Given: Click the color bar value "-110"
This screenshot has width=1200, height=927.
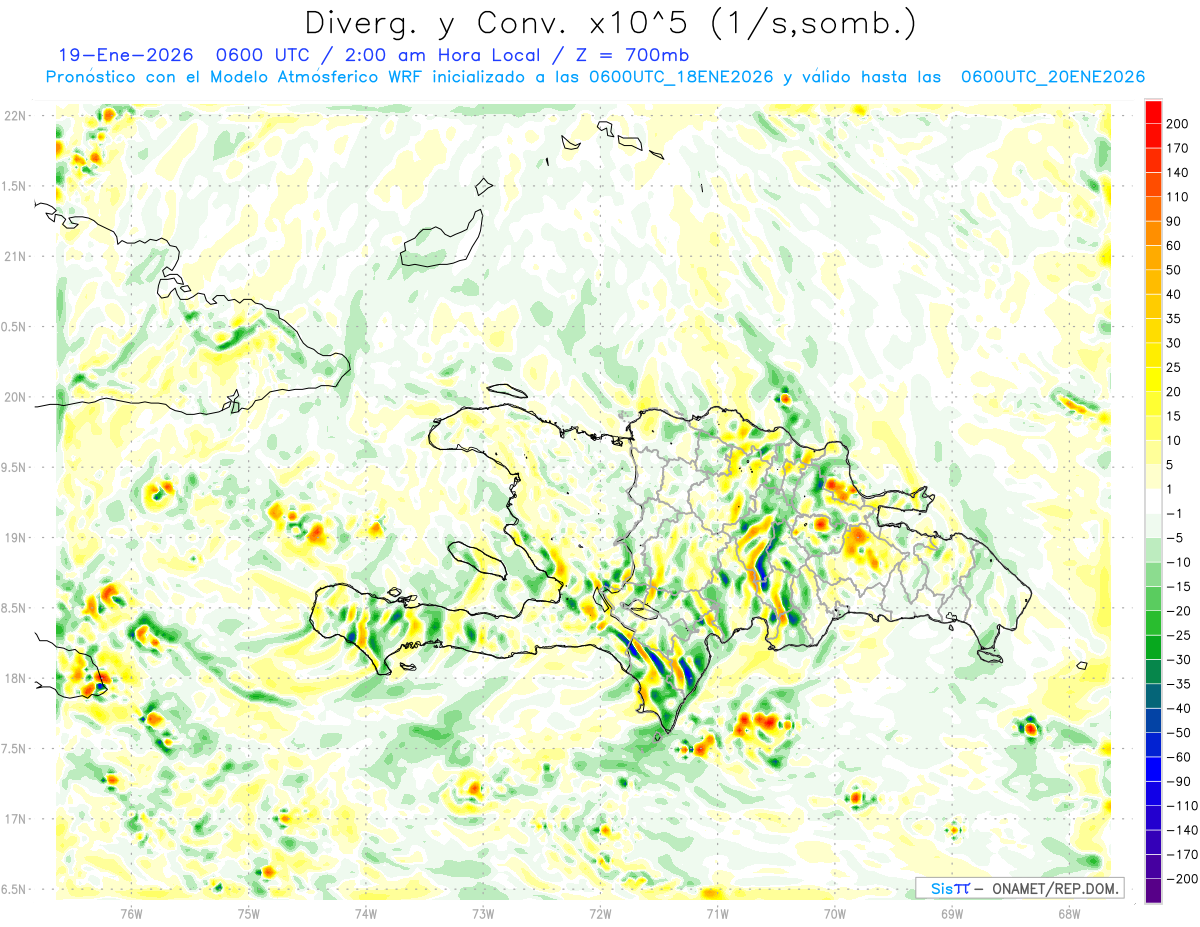Looking at the screenshot, I should pyautogui.click(x=1180, y=805).
